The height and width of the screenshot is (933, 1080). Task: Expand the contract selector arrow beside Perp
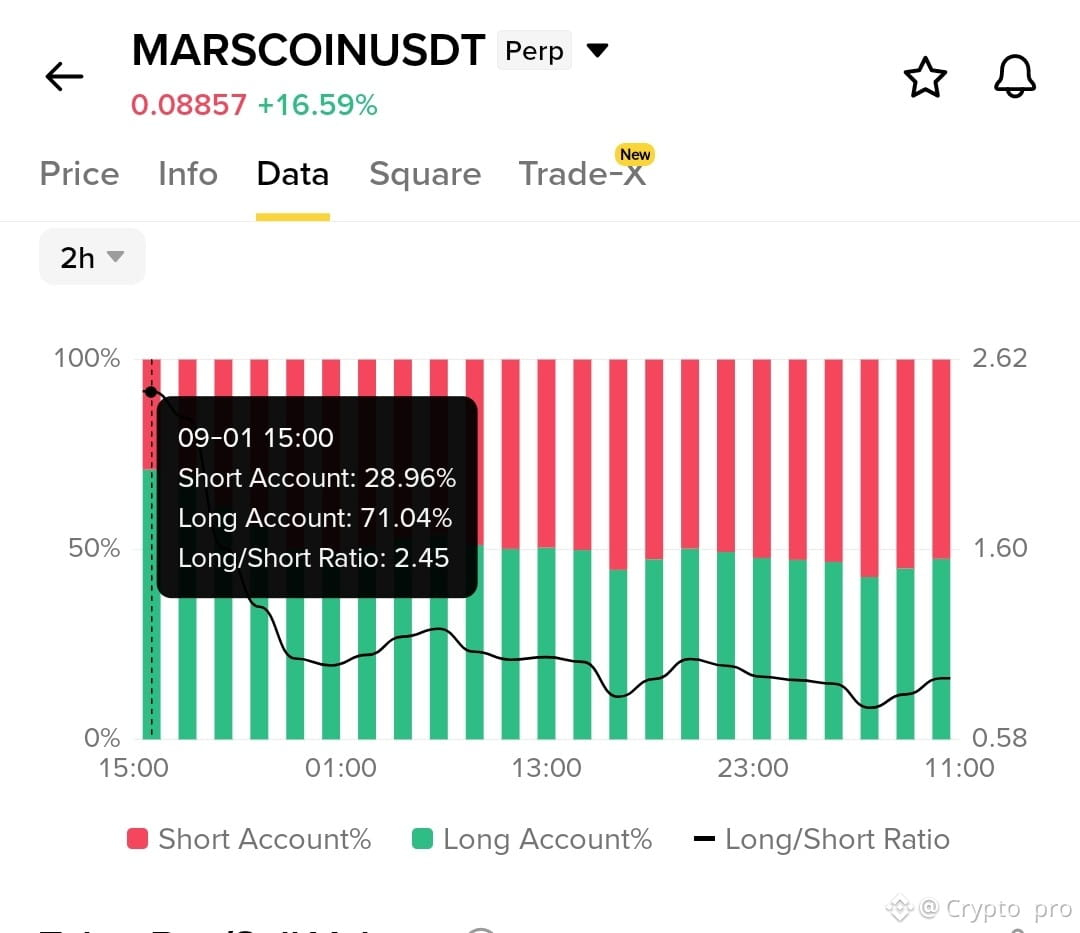pos(597,50)
